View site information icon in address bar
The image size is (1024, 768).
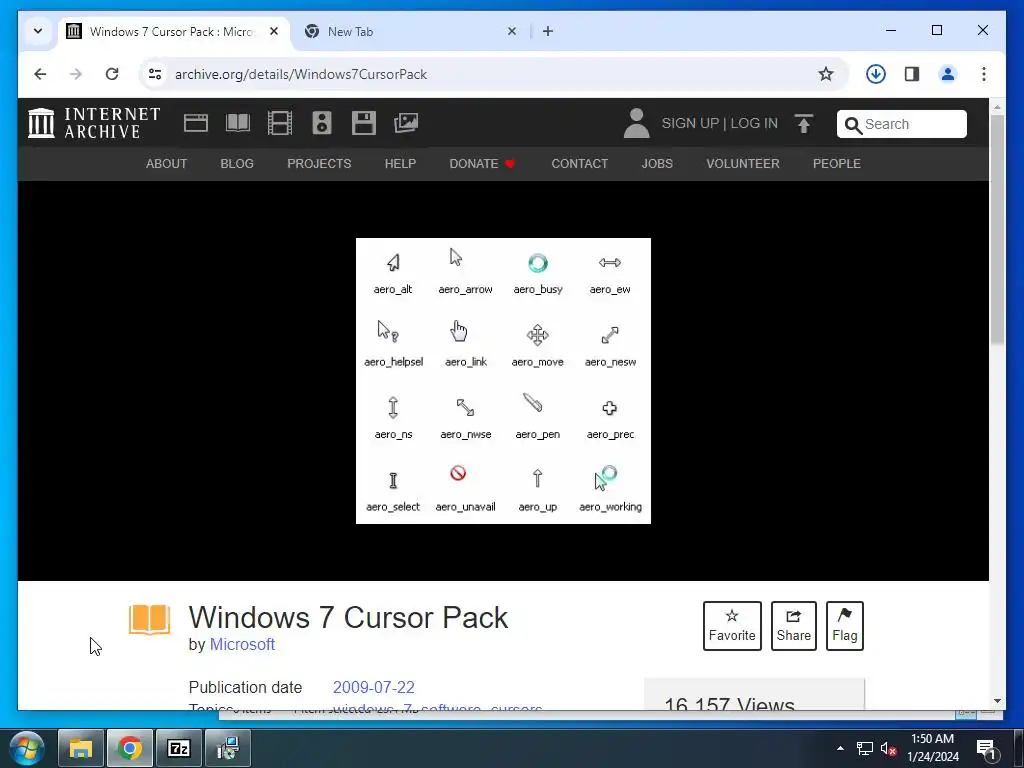click(155, 74)
